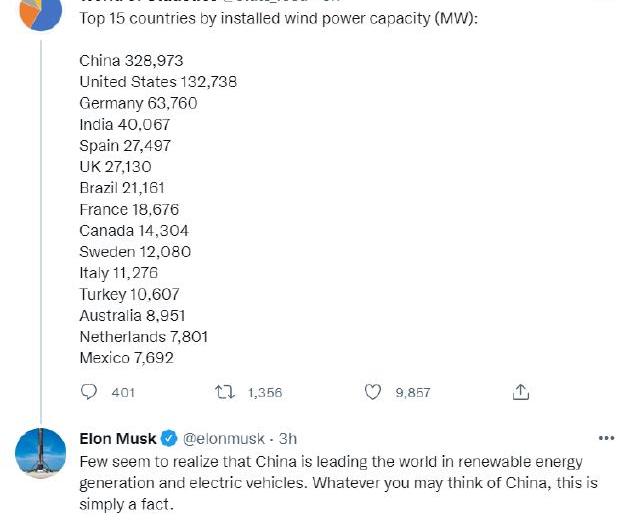Click the @elonmusk handle
This screenshot has height=527, width=630.
tap(224, 439)
